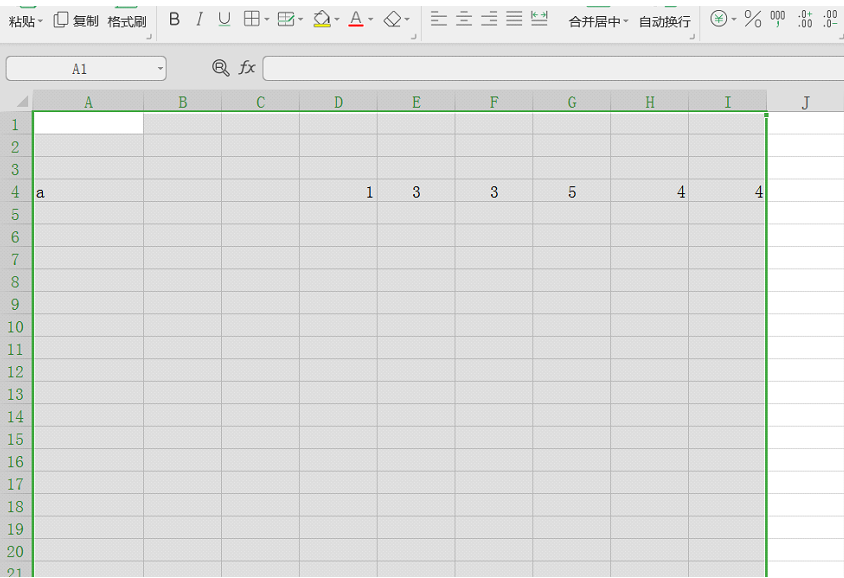Apply percent style
Screen dimensions: 844x578
point(752,19)
